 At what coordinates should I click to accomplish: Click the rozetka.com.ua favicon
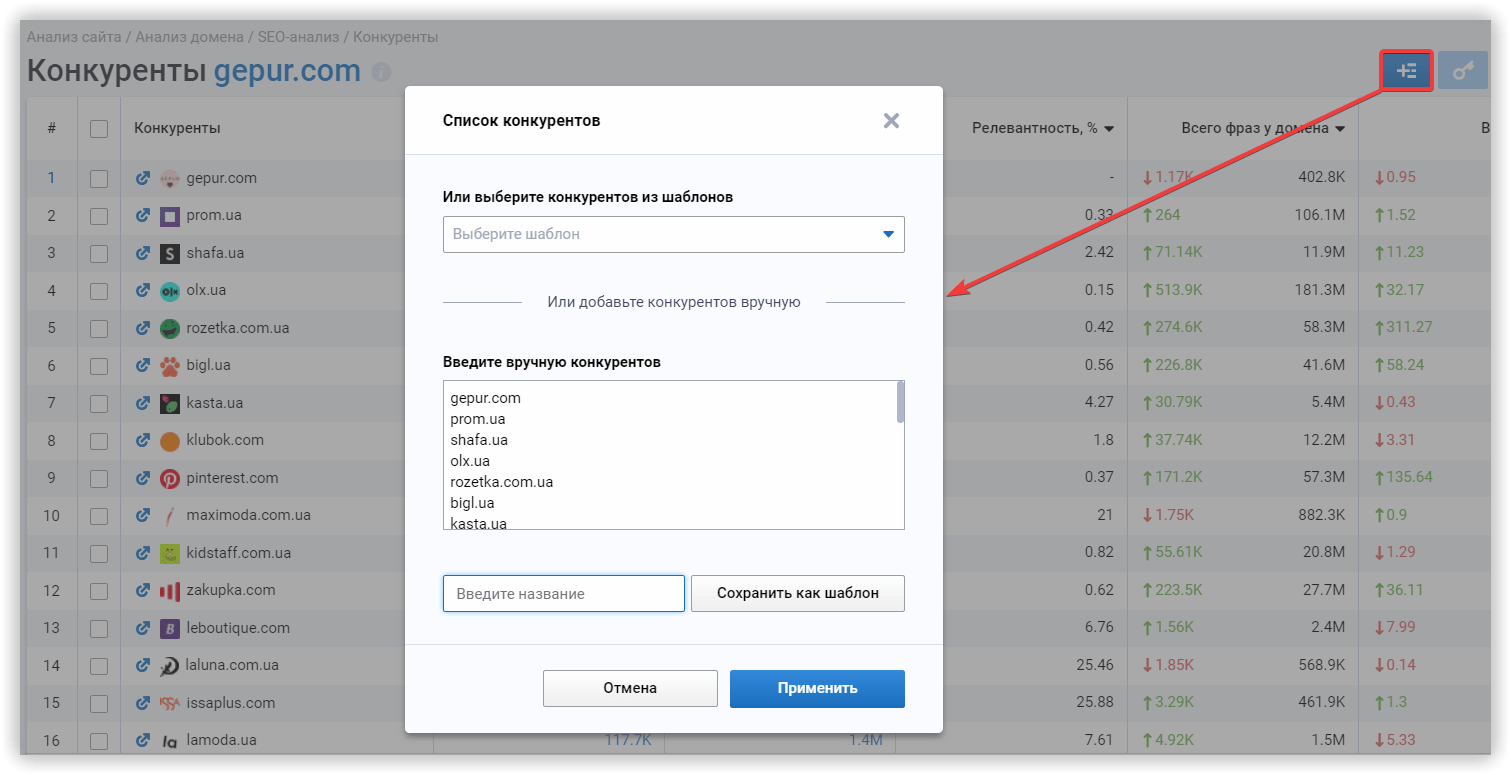click(170, 329)
